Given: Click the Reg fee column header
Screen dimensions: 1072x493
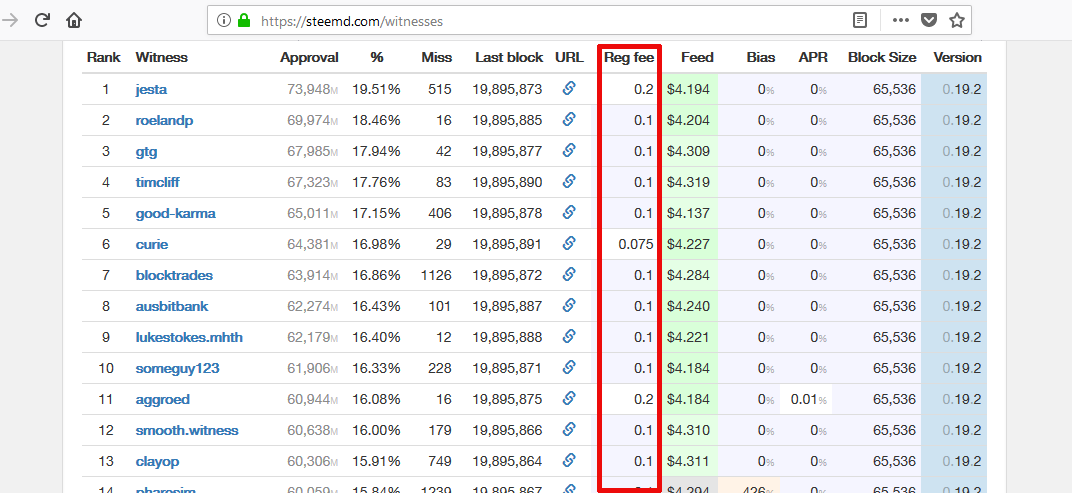Looking at the screenshot, I should [x=629, y=57].
